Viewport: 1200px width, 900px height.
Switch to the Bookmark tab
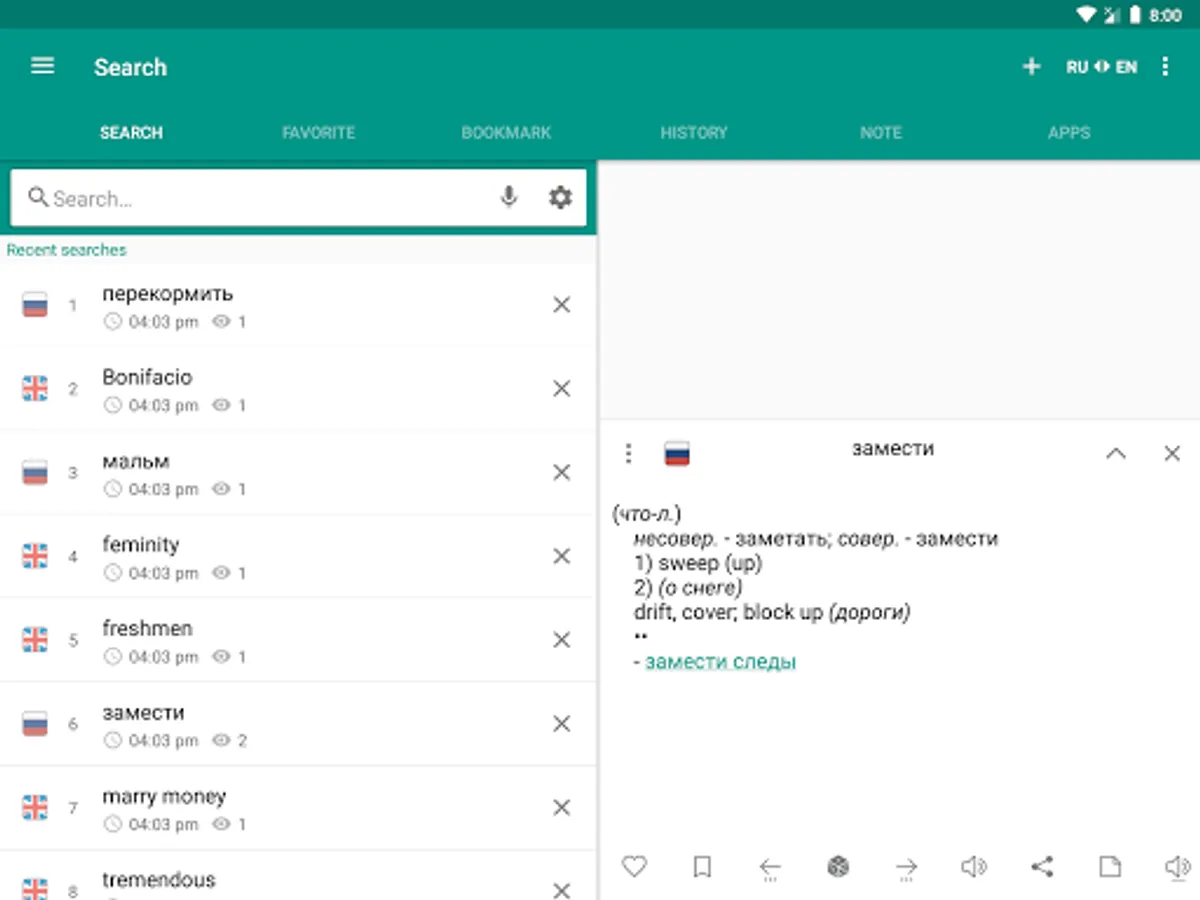pos(506,132)
